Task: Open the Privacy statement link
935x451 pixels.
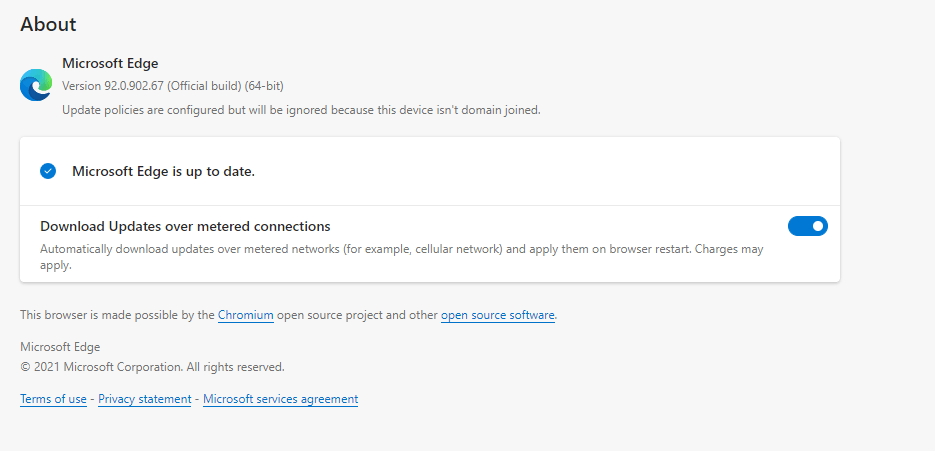Action: pyautogui.click(x=145, y=399)
